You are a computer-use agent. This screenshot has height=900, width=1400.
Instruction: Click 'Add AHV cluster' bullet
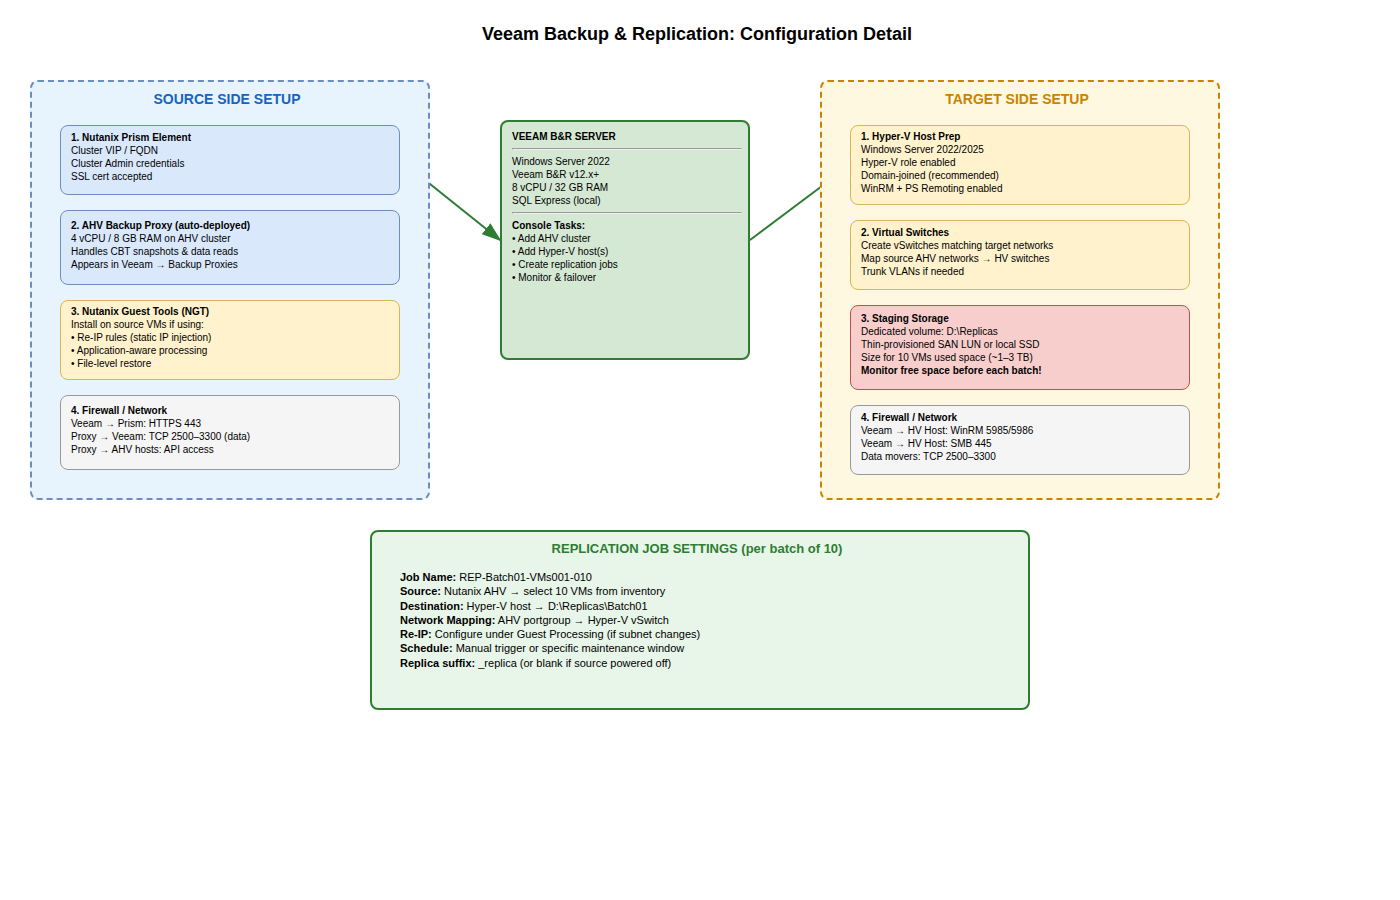[x=551, y=238]
